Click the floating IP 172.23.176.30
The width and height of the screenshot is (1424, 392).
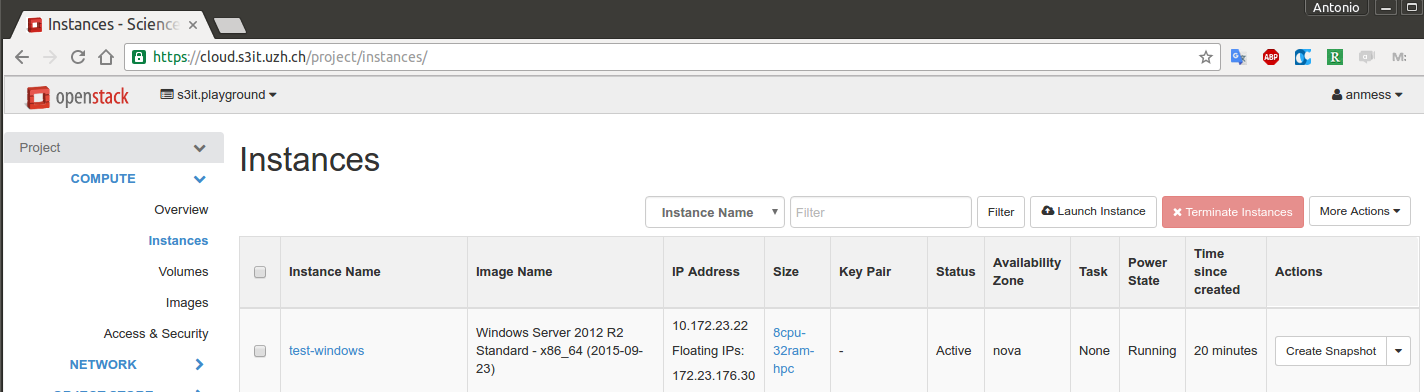click(713, 376)
